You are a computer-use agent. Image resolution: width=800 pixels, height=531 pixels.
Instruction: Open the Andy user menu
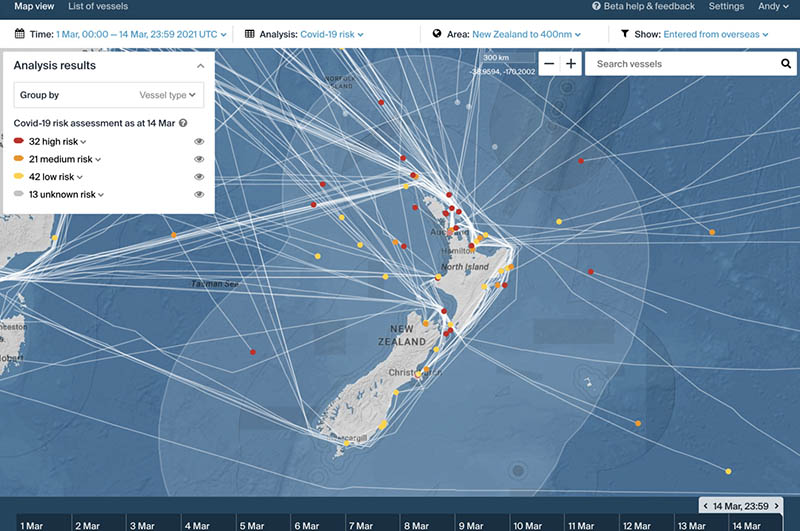tap(773, 6)
